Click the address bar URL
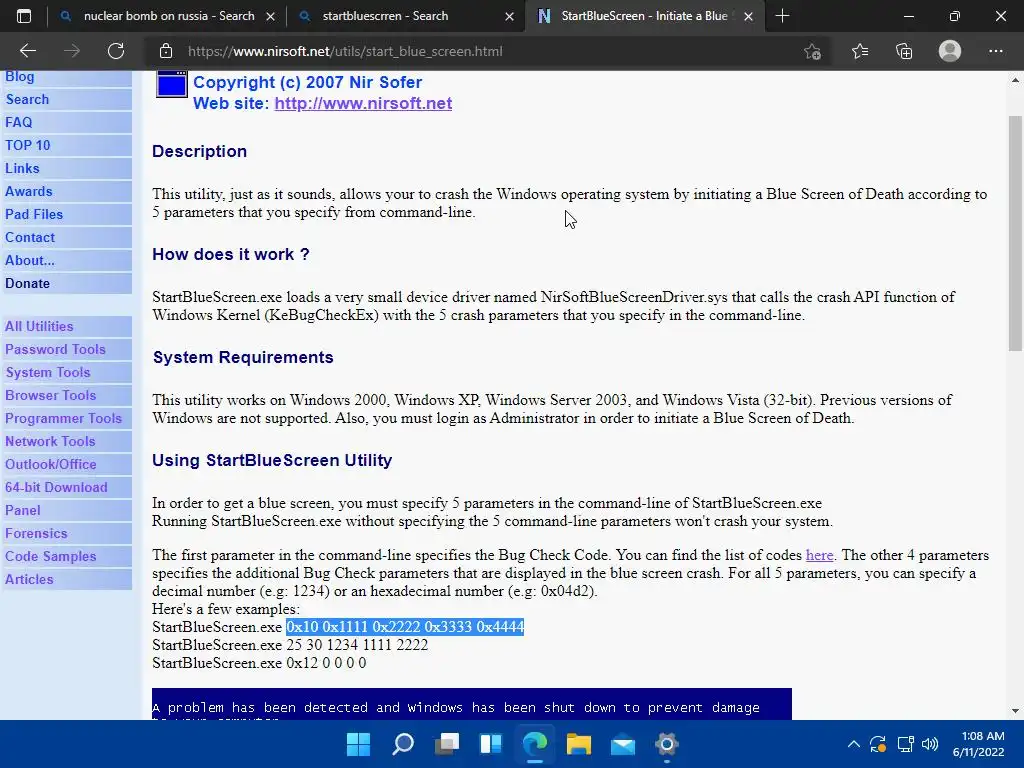 point(345,51)
